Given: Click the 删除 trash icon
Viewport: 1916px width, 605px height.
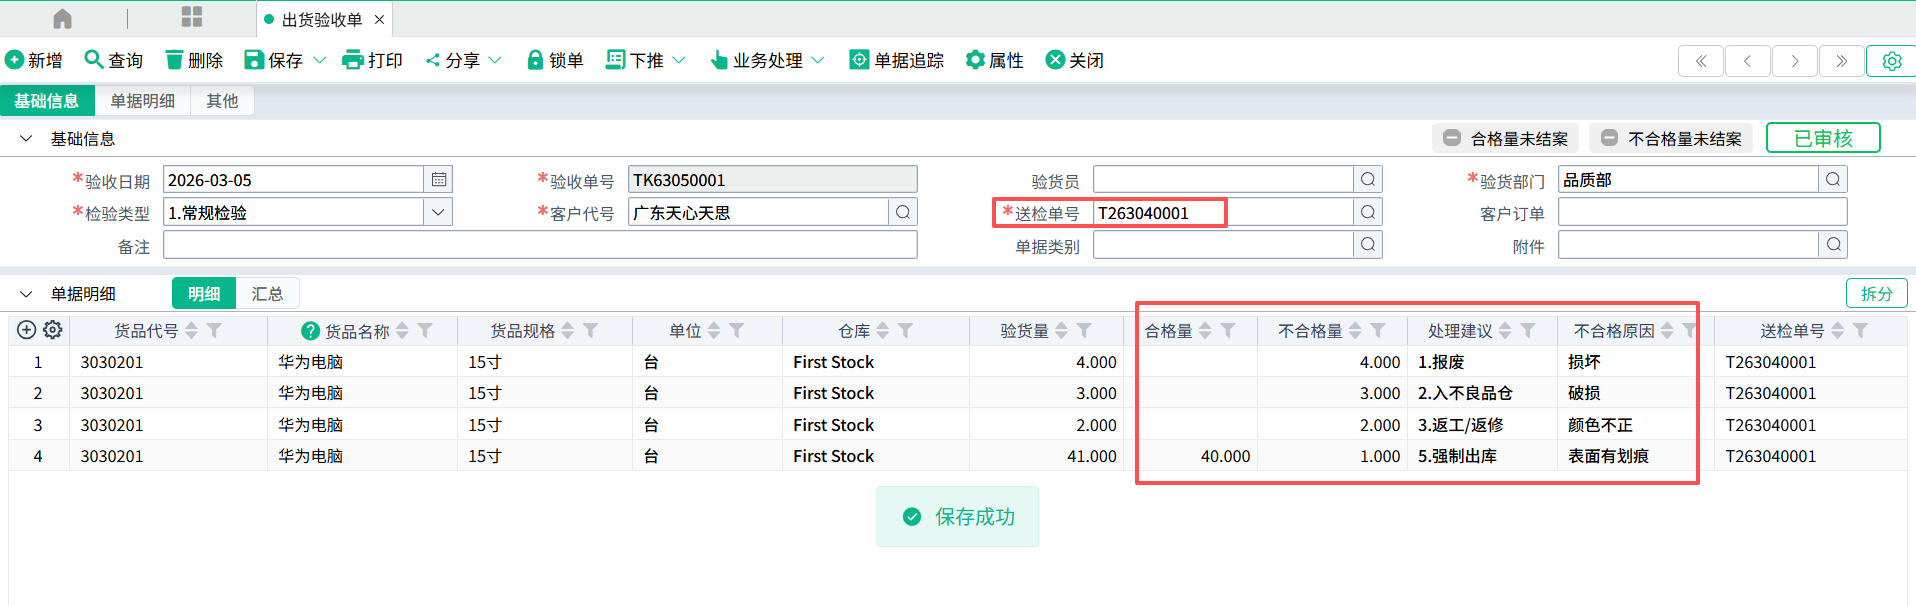Looking at the screenshot, I should [x=174, y=60].
